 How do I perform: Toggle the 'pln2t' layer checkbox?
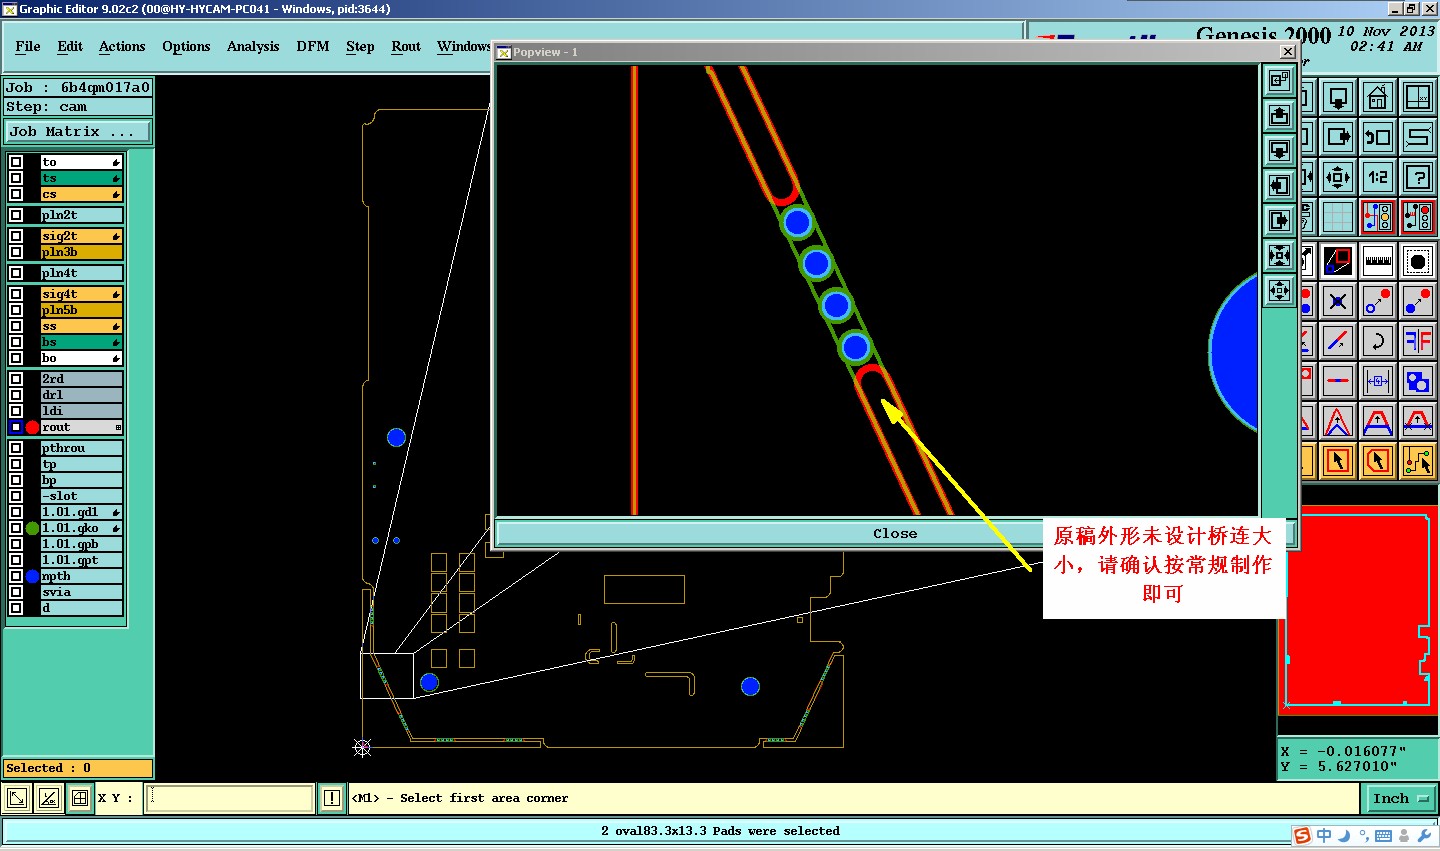coord(16,215)
